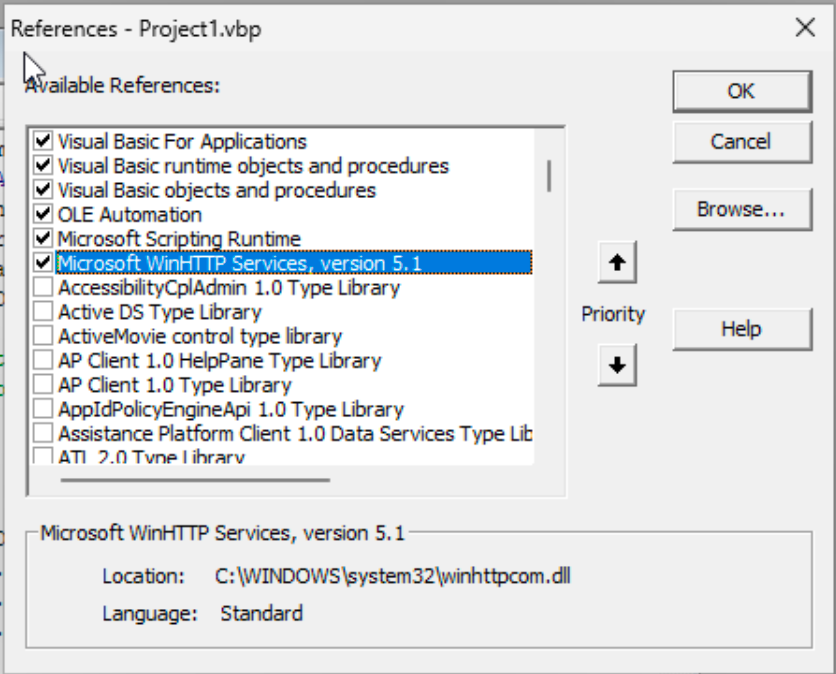The width and height of the screenshot is (836, 674).
Task: Check AP Client 1.0 HelpPane Type Library
Action: click(x=43, y=360)
